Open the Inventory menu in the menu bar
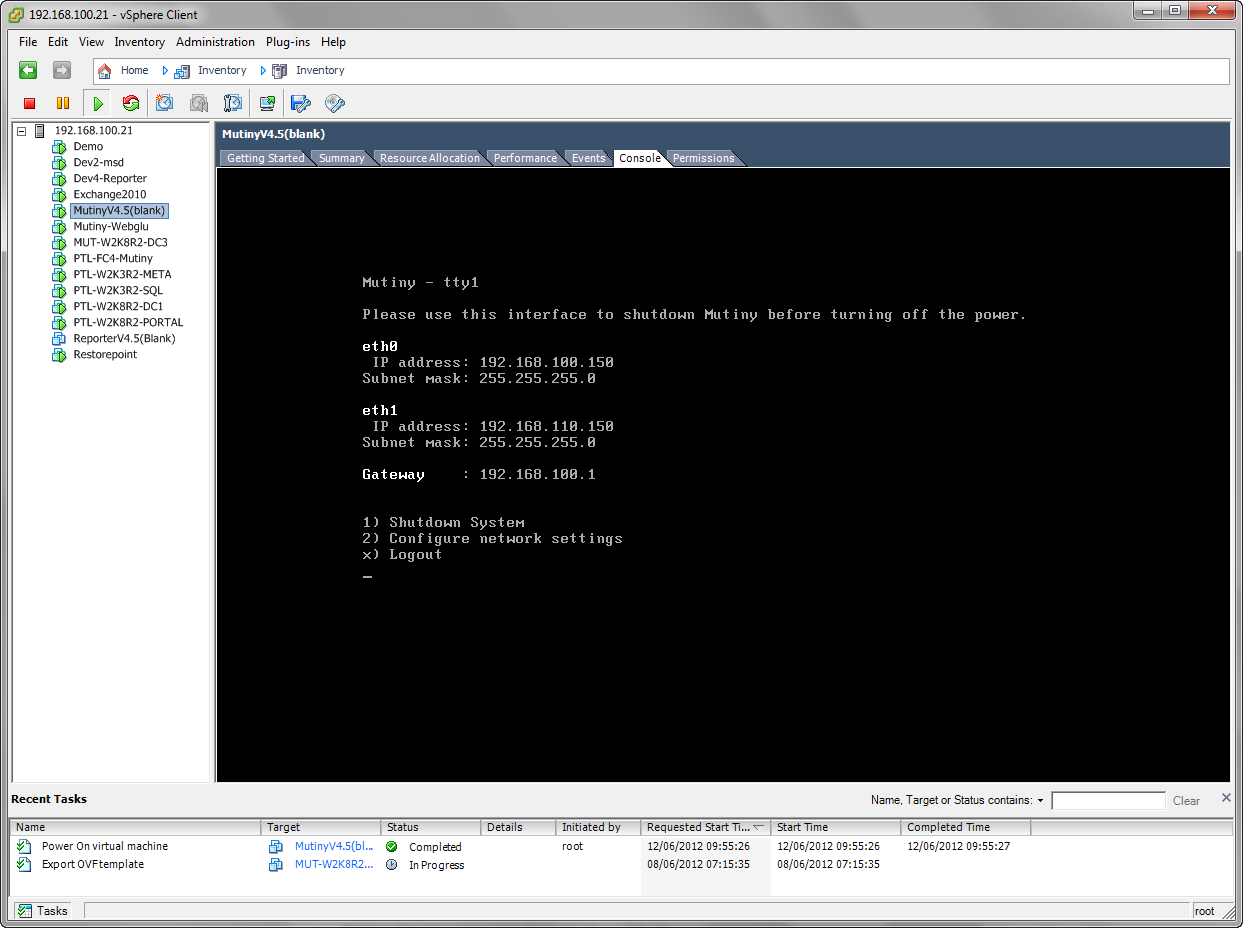The image size is (1243, 928). click(x=139, y=42)
